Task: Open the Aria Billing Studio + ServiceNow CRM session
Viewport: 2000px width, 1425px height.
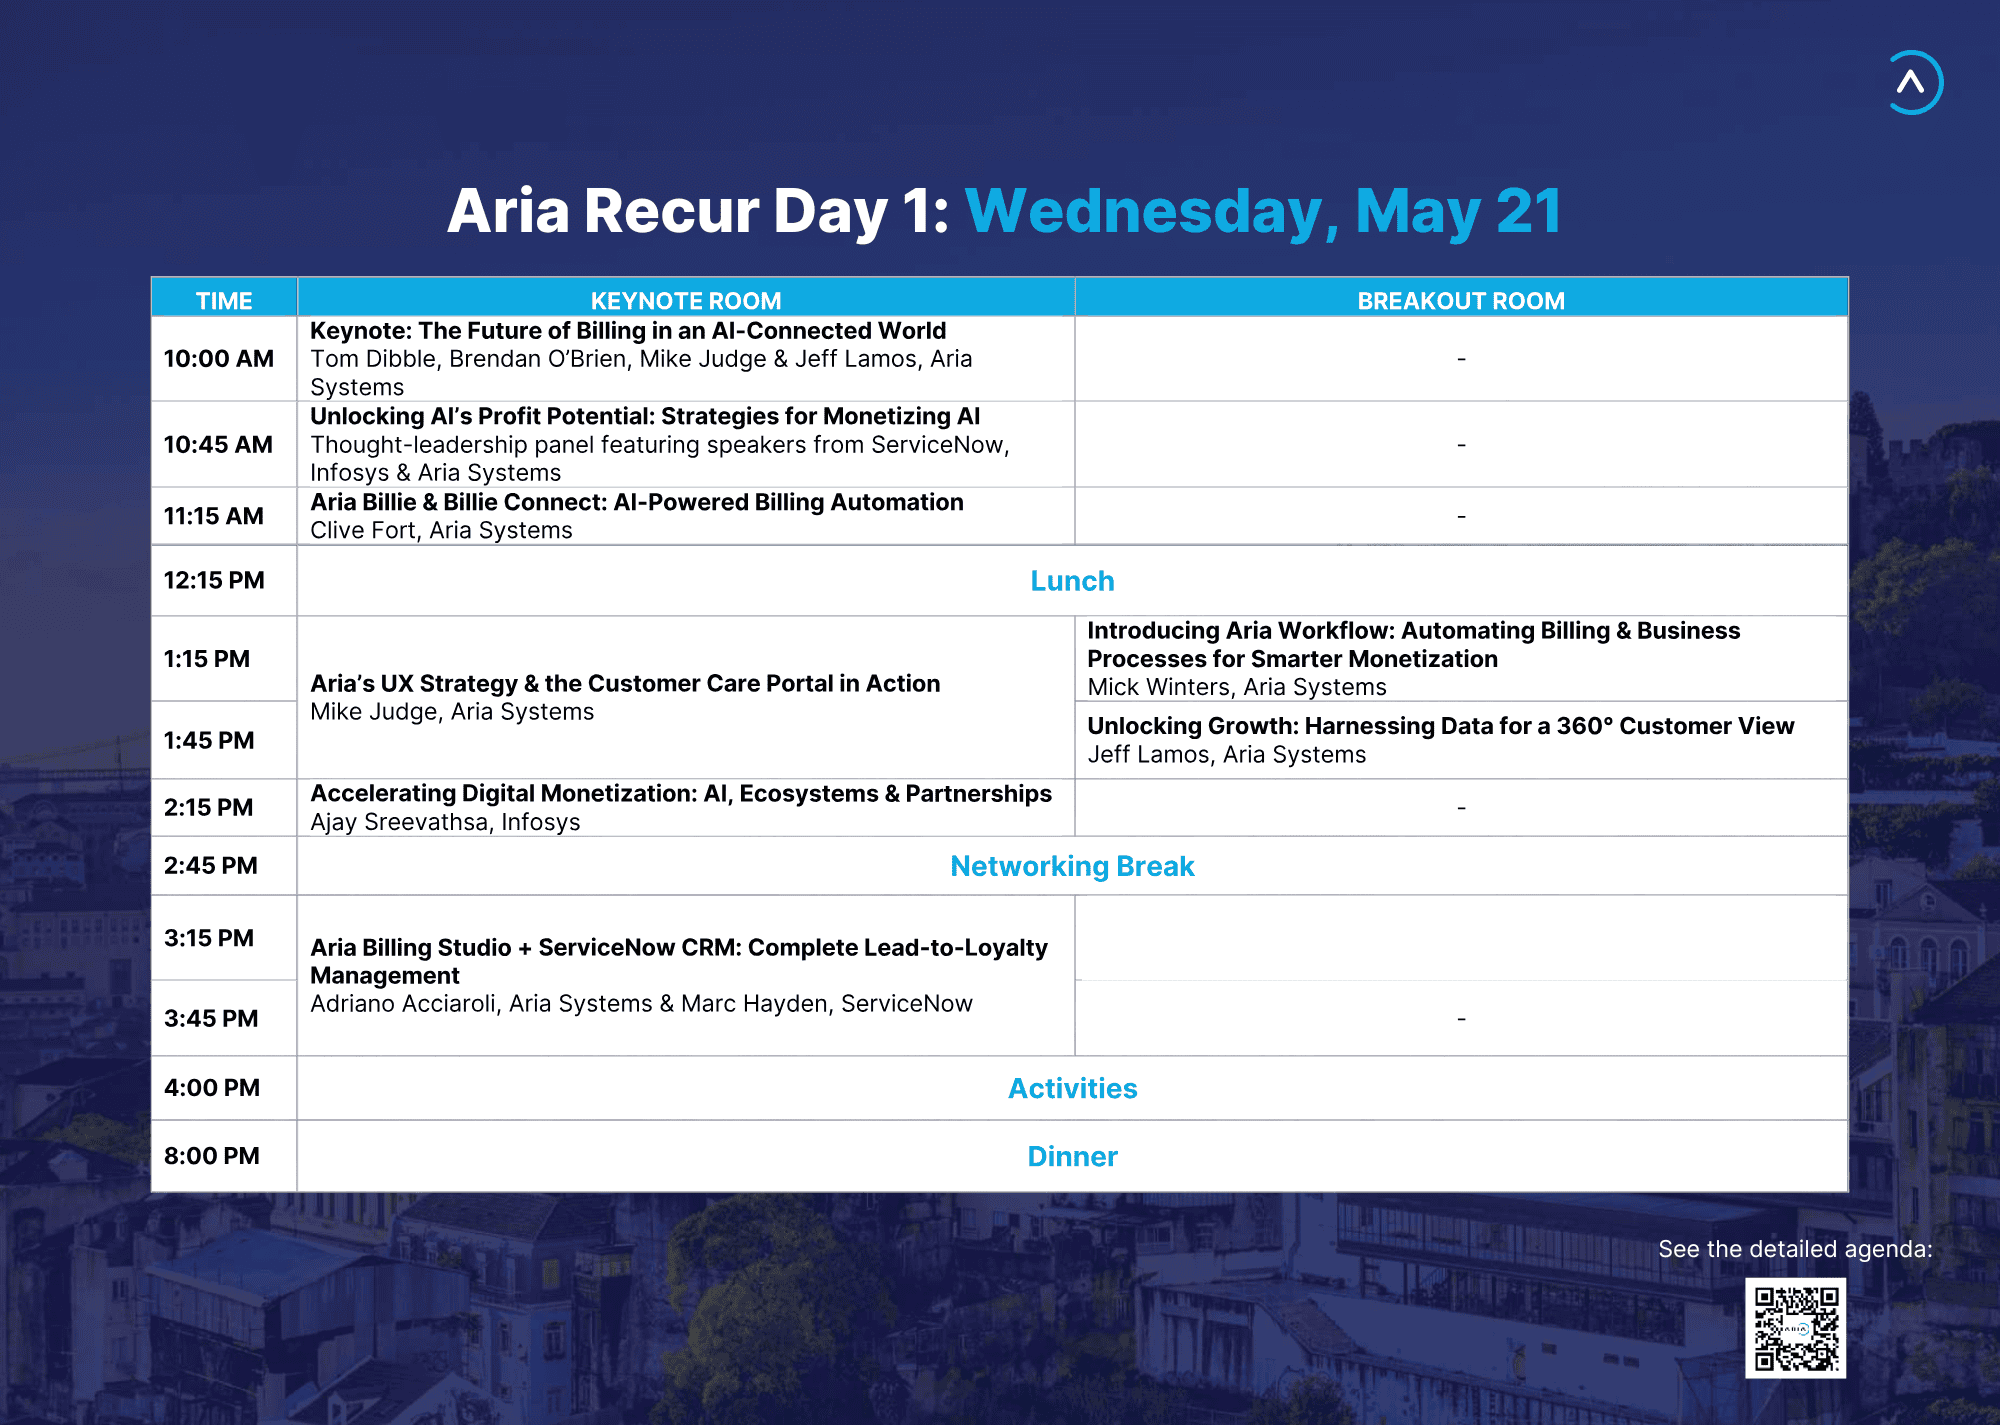Action: coord(680,975)
